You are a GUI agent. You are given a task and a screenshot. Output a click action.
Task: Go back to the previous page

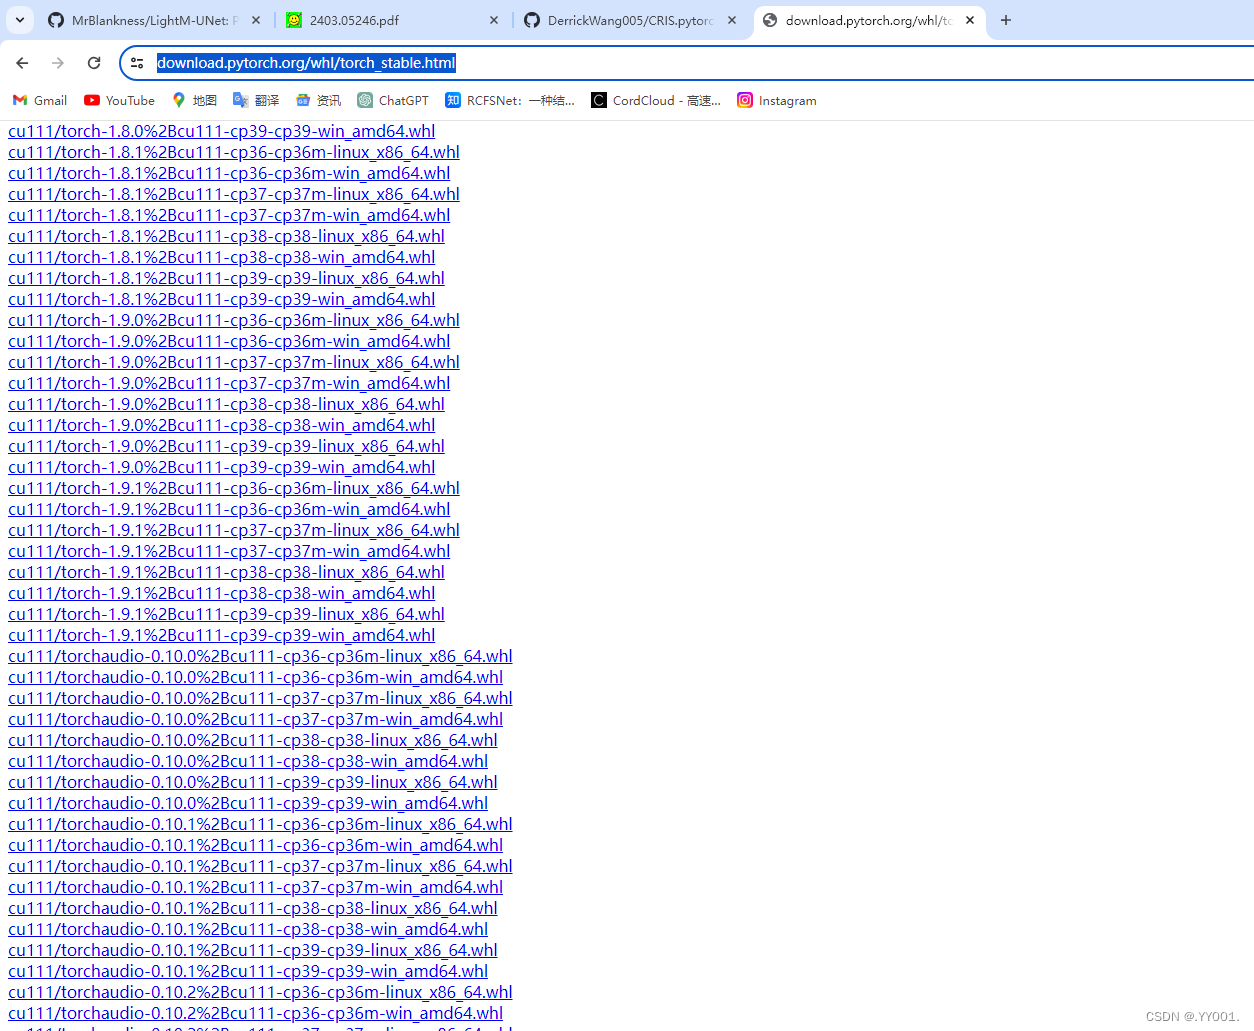pos(22,62)
